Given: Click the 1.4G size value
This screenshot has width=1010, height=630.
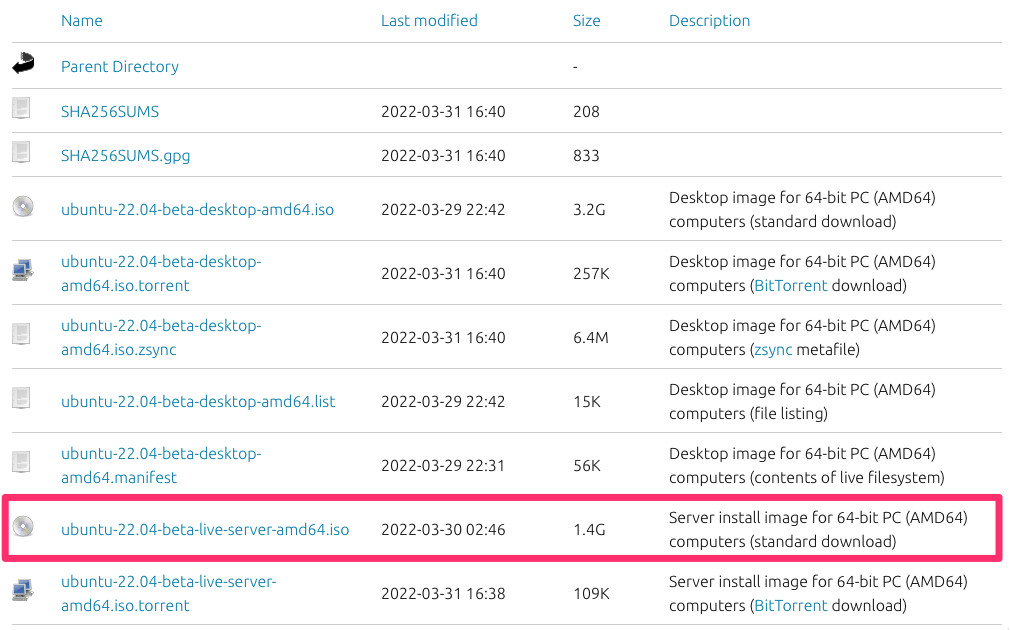Looking at the screenshot, I should (x=589, y=530).
